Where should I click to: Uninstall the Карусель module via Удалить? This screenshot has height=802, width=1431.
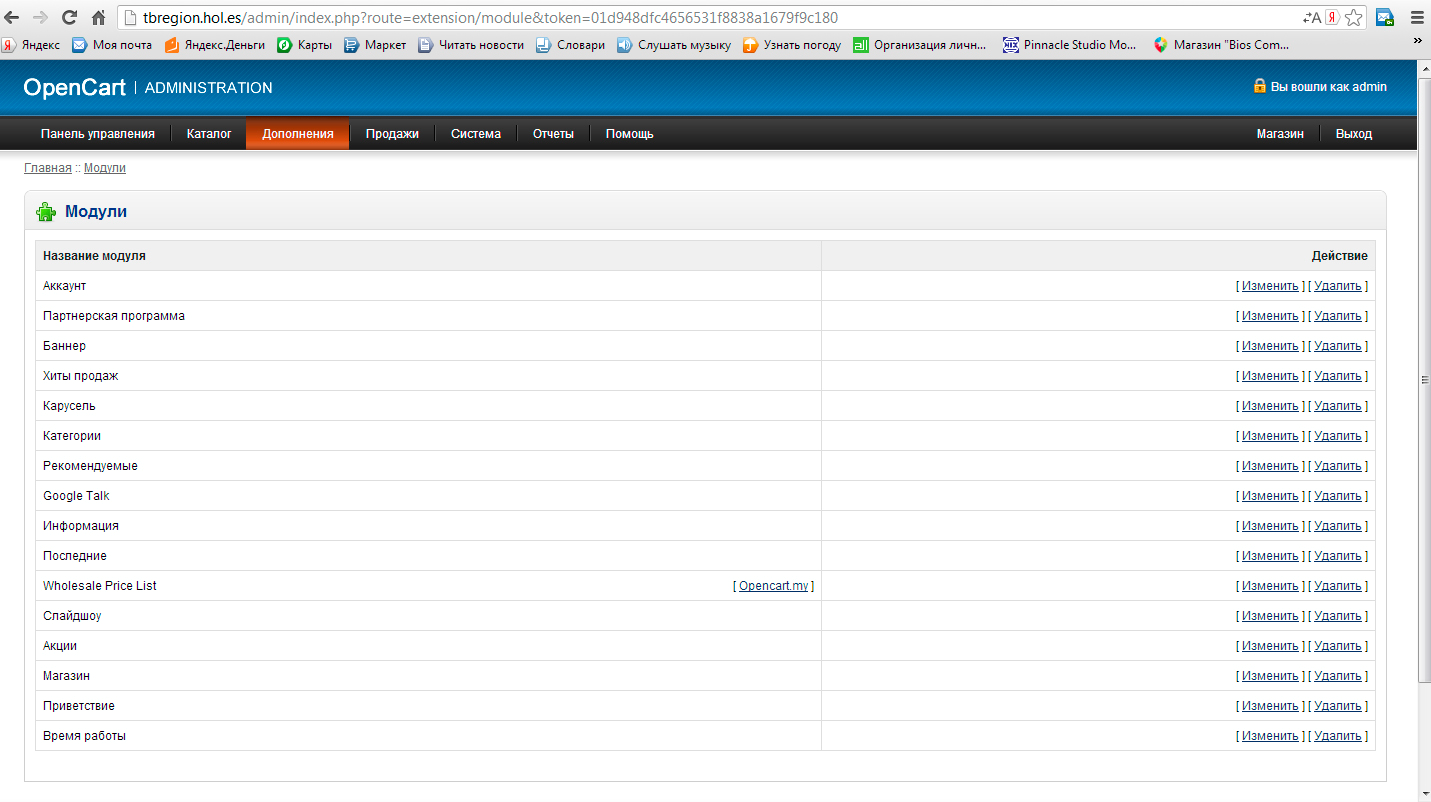click(1338, 406)
